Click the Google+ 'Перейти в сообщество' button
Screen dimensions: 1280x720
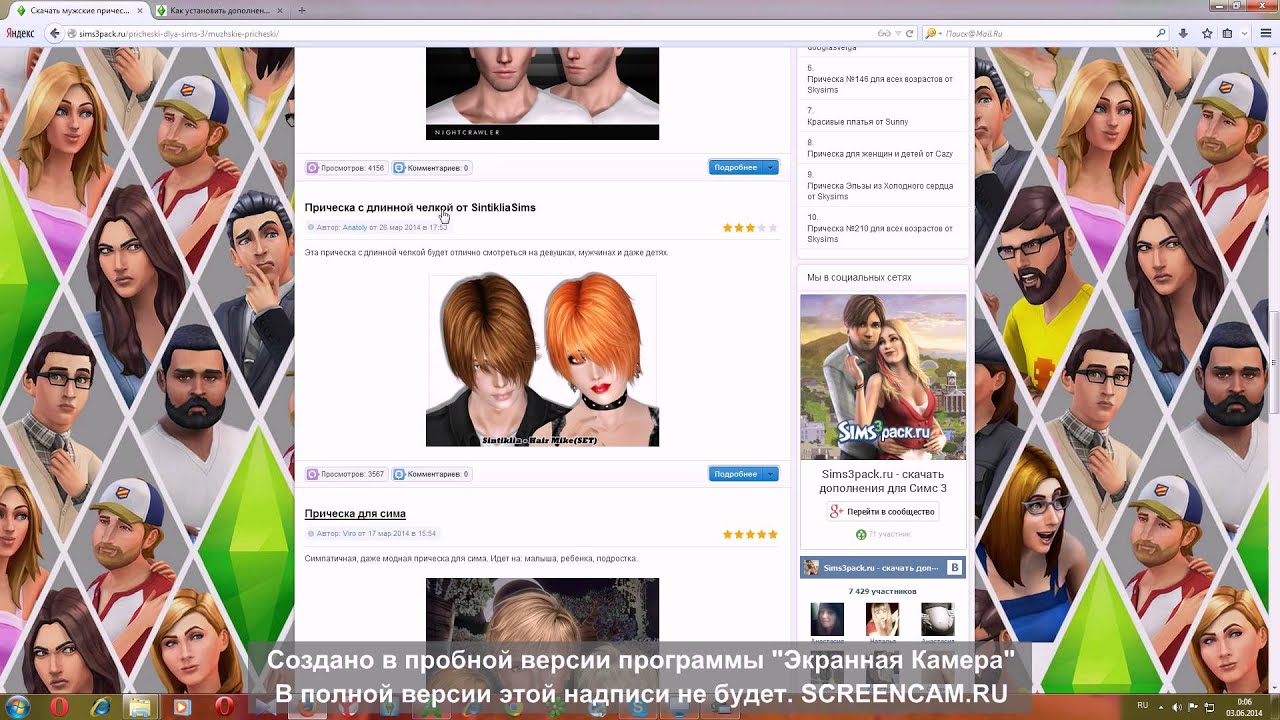click(883, 511)
